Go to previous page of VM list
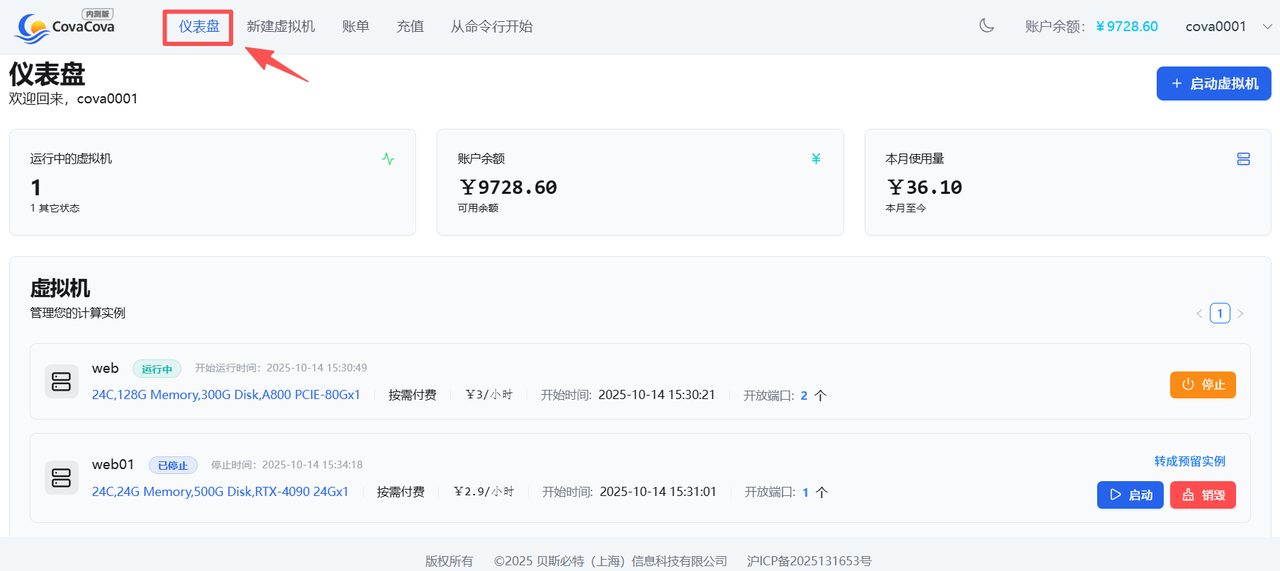This screenshot has height=571, width=1280. (x=1199, y=314)
